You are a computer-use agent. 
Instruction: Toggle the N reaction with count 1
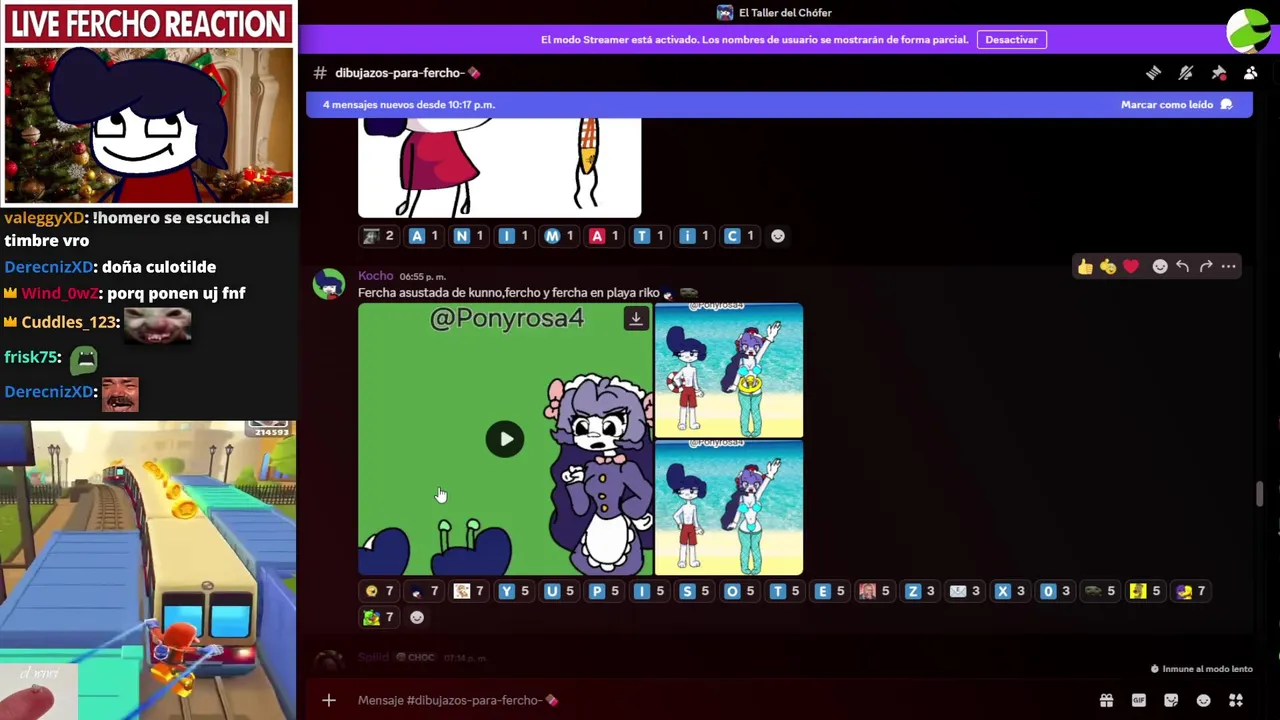click(469, 236)
